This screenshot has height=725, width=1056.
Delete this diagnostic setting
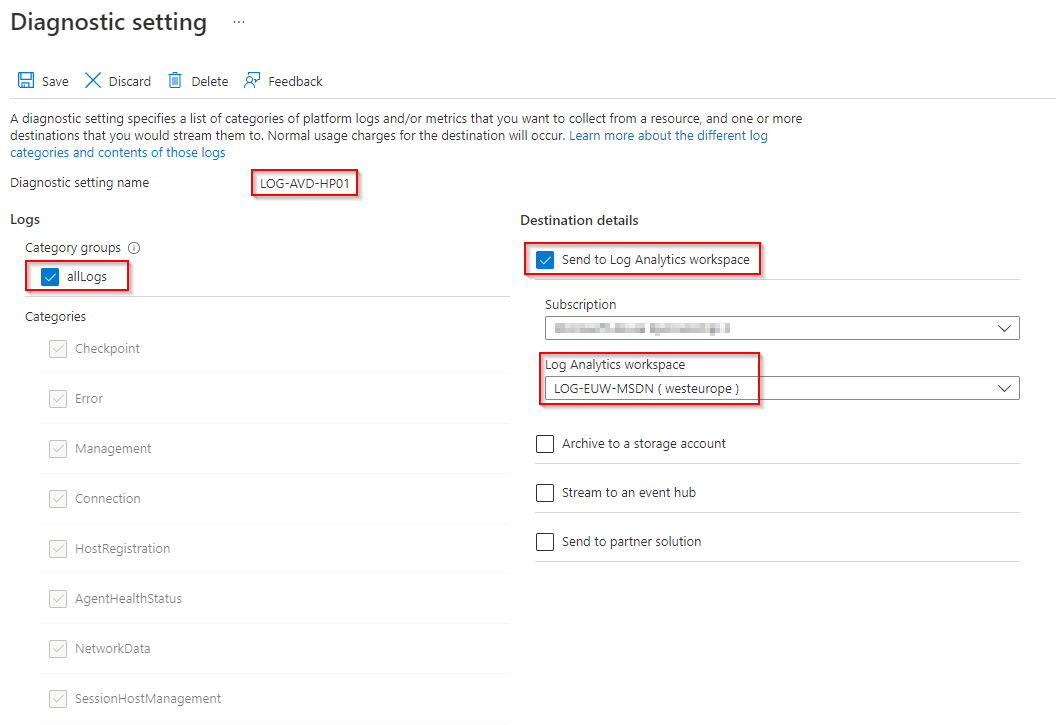pyautogui.click(x=197, y=80)
